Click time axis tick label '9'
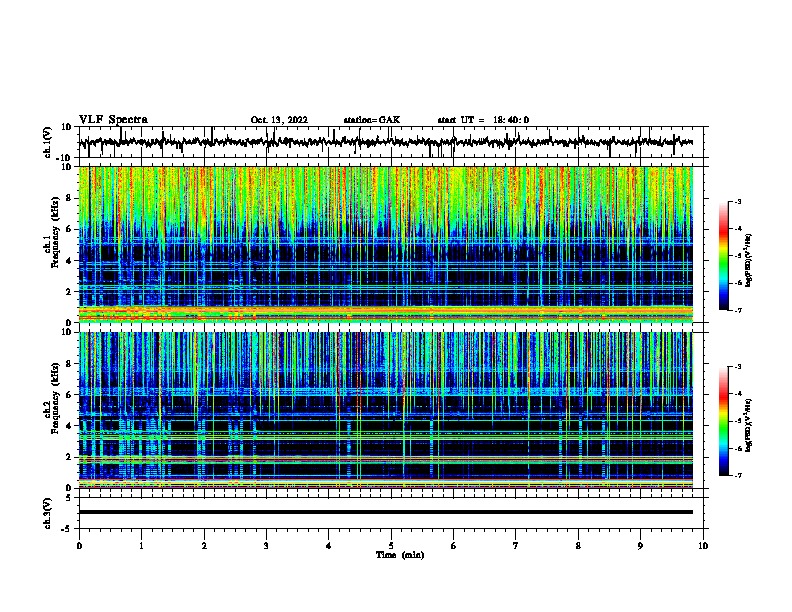Image resolution: width=792 pixels, height=612 pixels. point(640,545)
